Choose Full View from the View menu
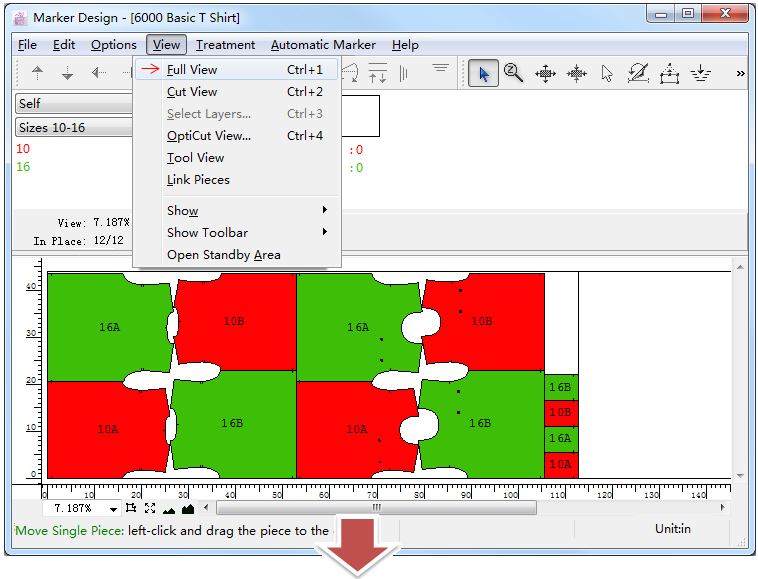The image size is (758, 579). [192, 70]
